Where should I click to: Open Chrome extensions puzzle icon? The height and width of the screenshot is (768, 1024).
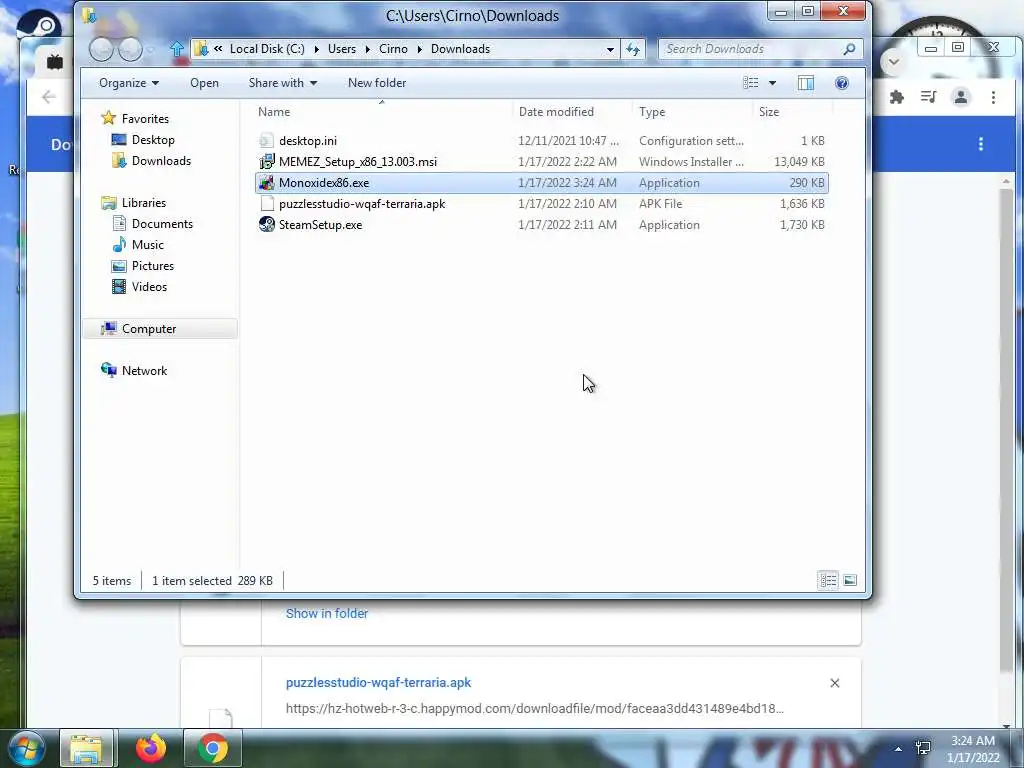pos(897,97)
